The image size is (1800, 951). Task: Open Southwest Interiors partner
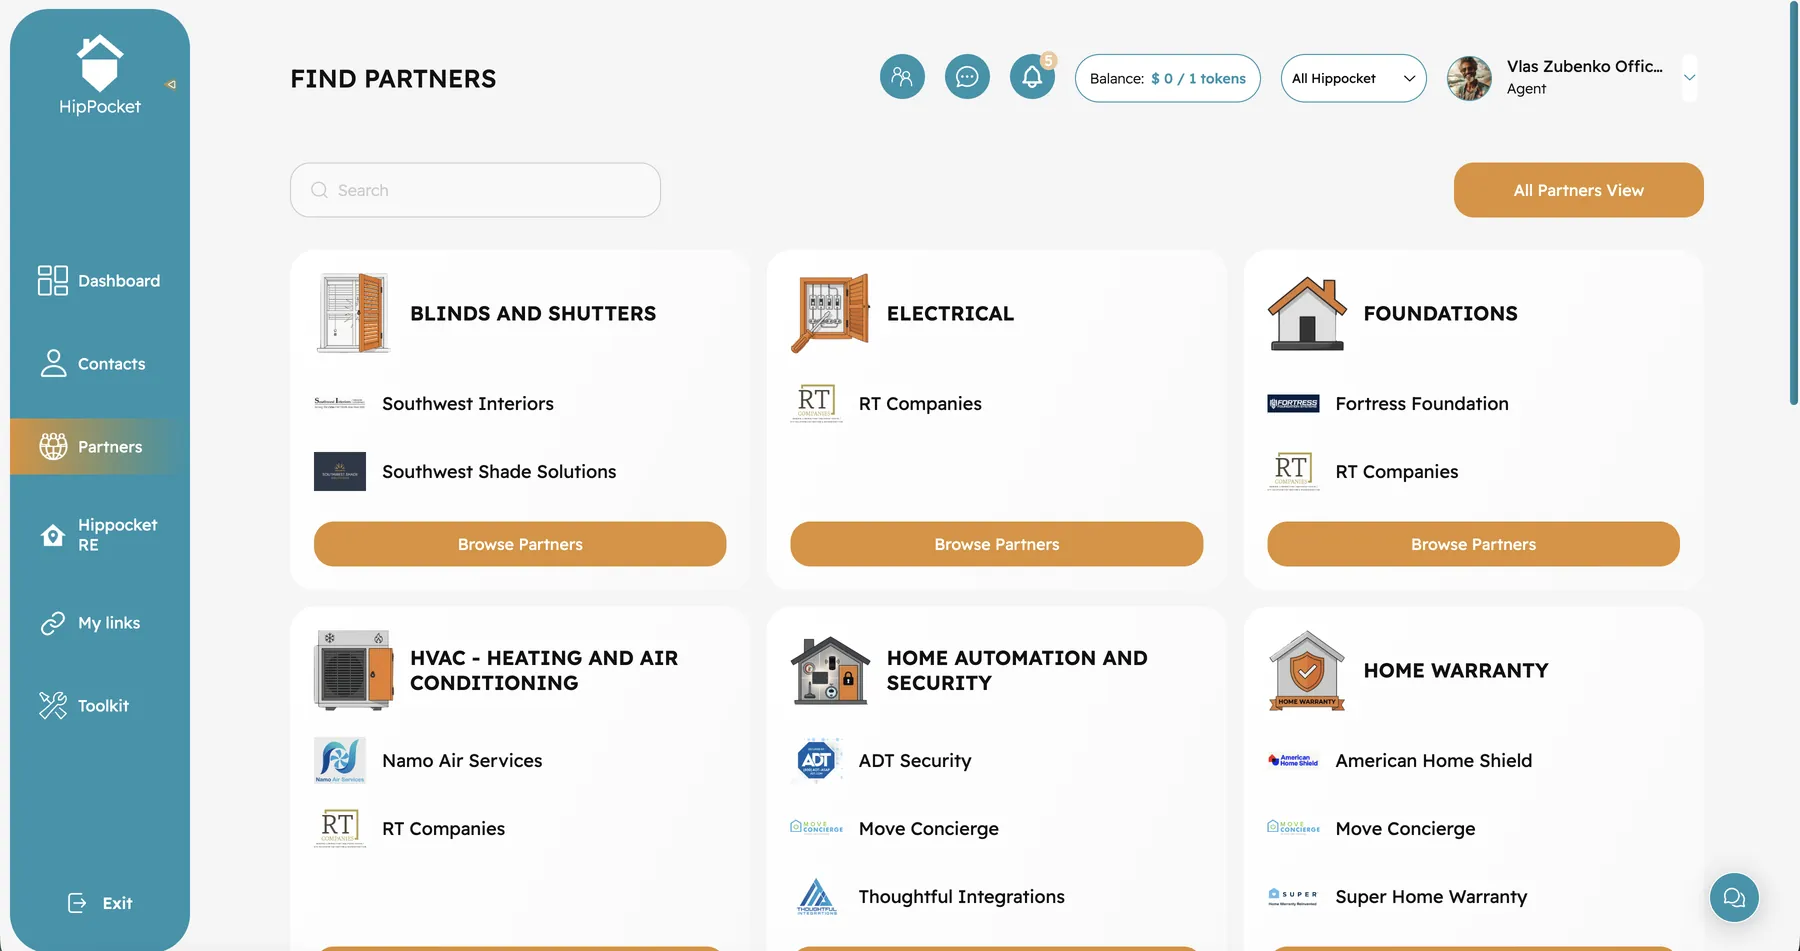(468, 404)
